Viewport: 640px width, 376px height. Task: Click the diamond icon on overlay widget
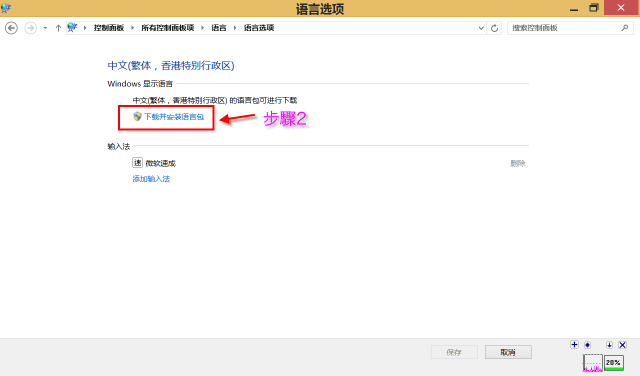click(x=587, y=345)
